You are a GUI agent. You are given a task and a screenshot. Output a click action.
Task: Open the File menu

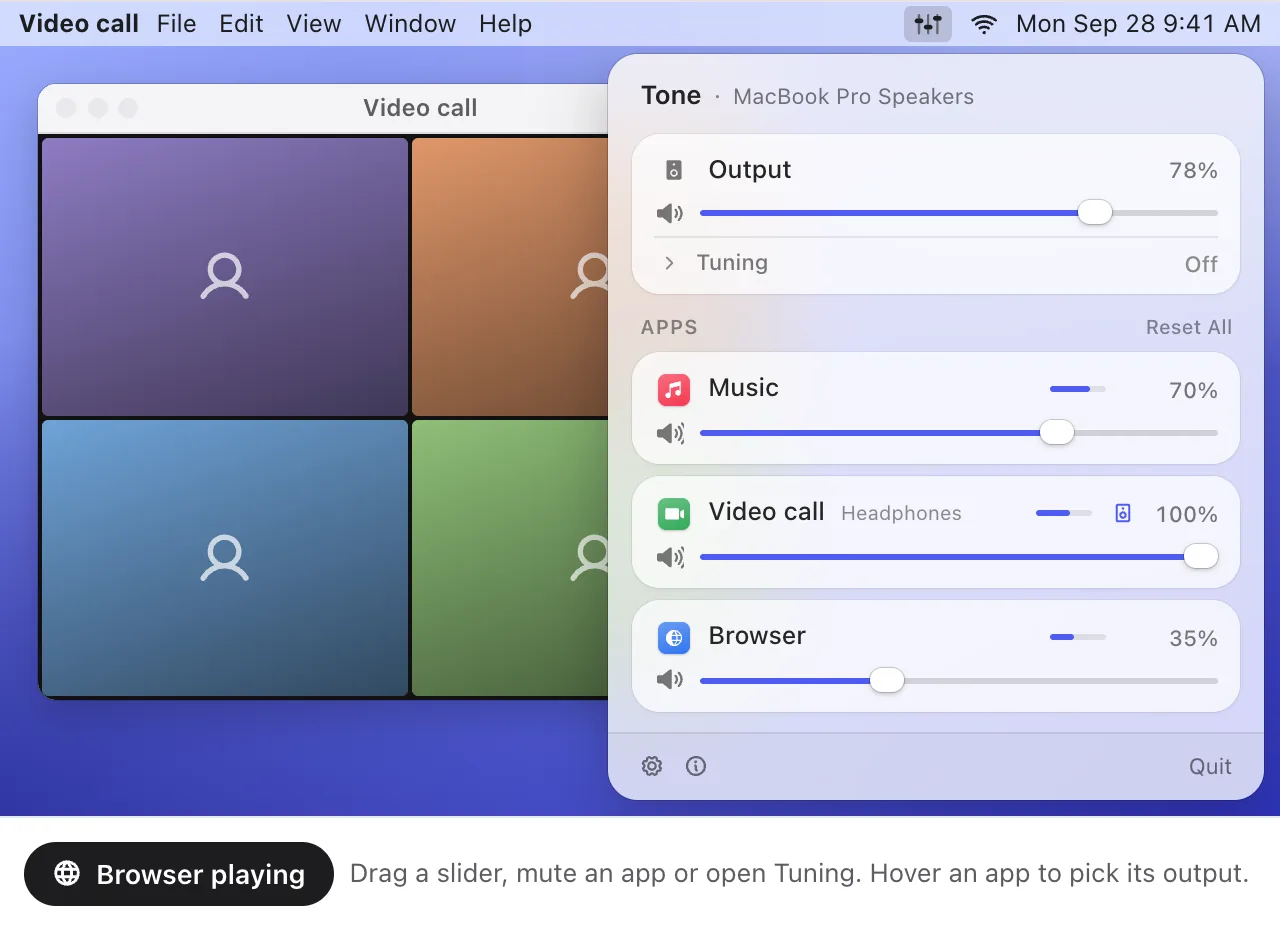177,24
